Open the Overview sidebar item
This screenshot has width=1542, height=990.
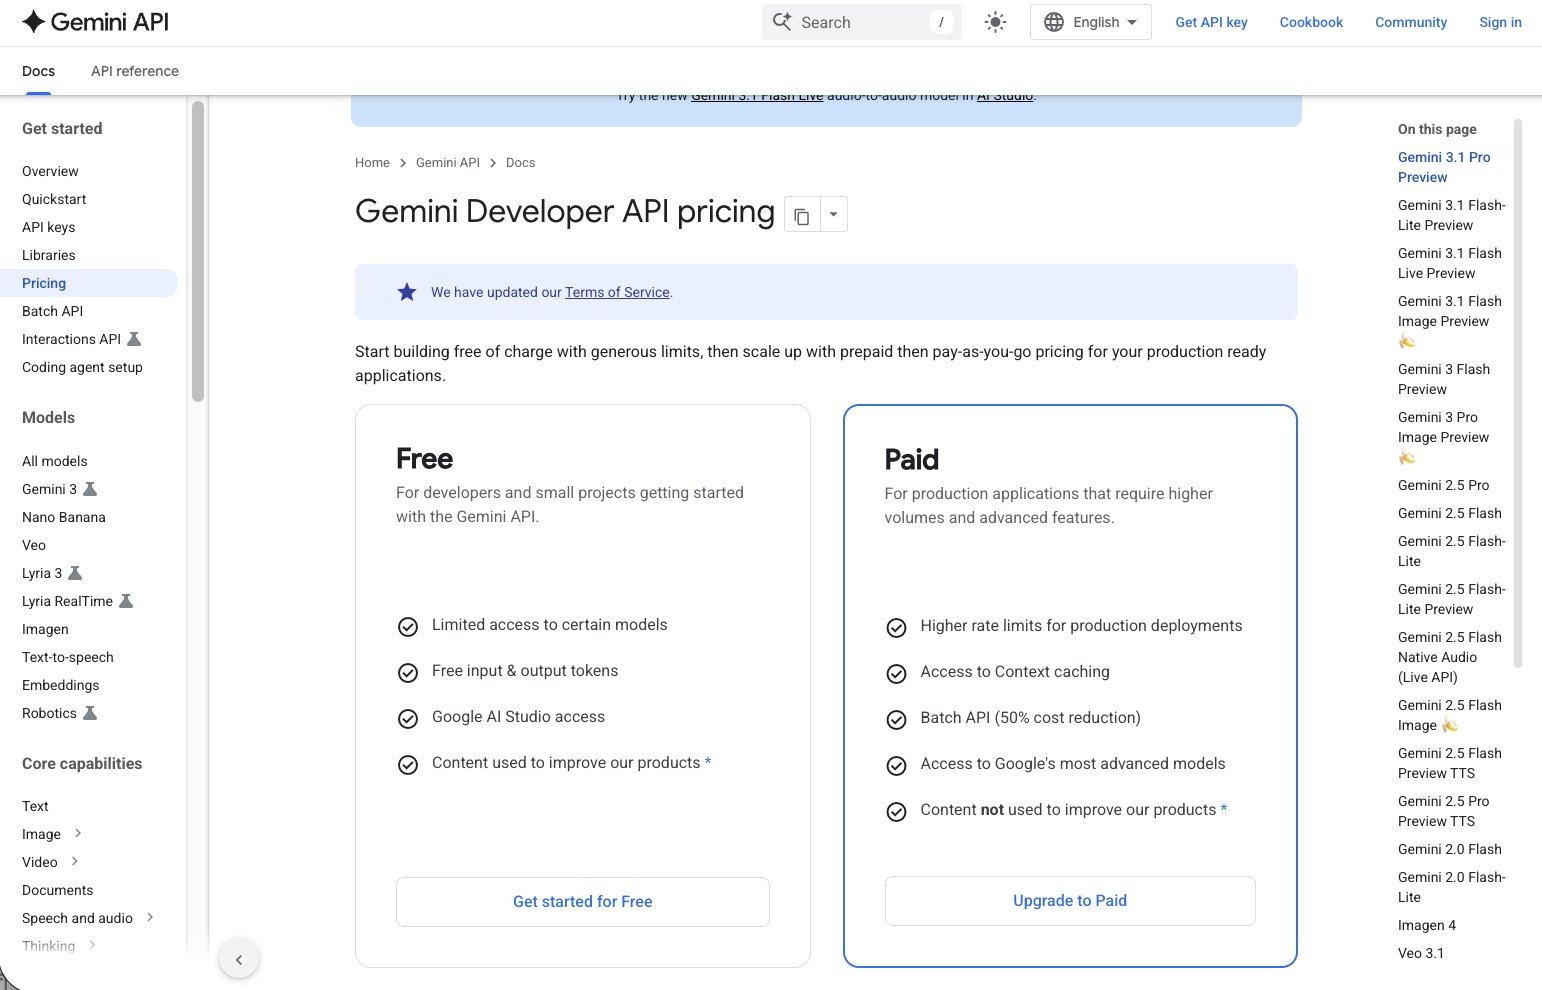(50, 171)
